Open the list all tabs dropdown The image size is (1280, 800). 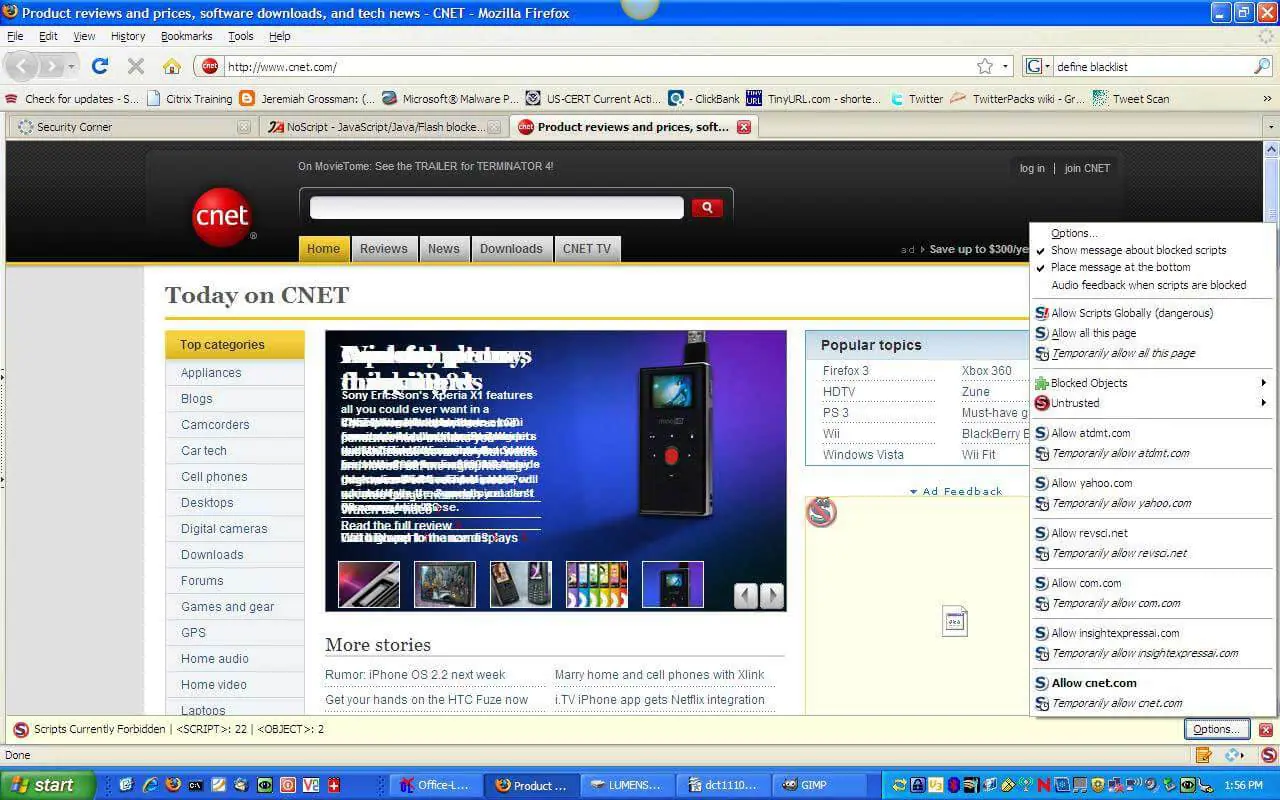1271,127
